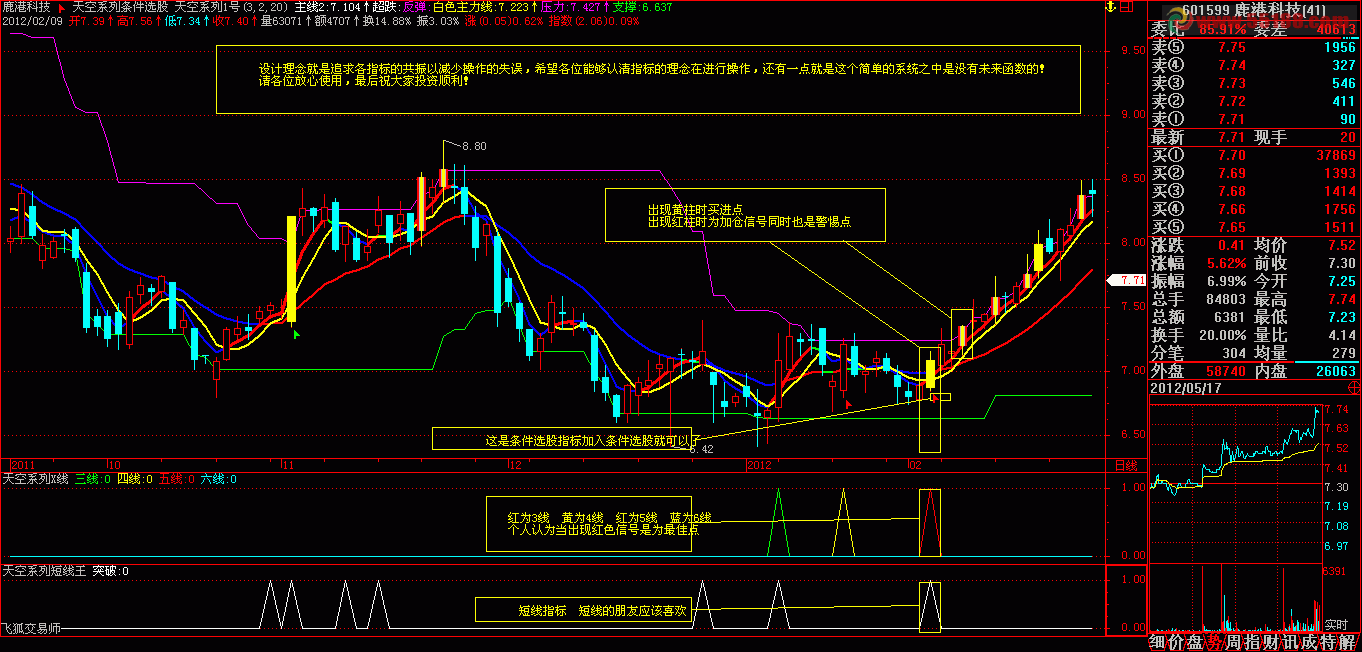
Task: Click sell level 卖② price 7.72
Action: pos(1231,101)
